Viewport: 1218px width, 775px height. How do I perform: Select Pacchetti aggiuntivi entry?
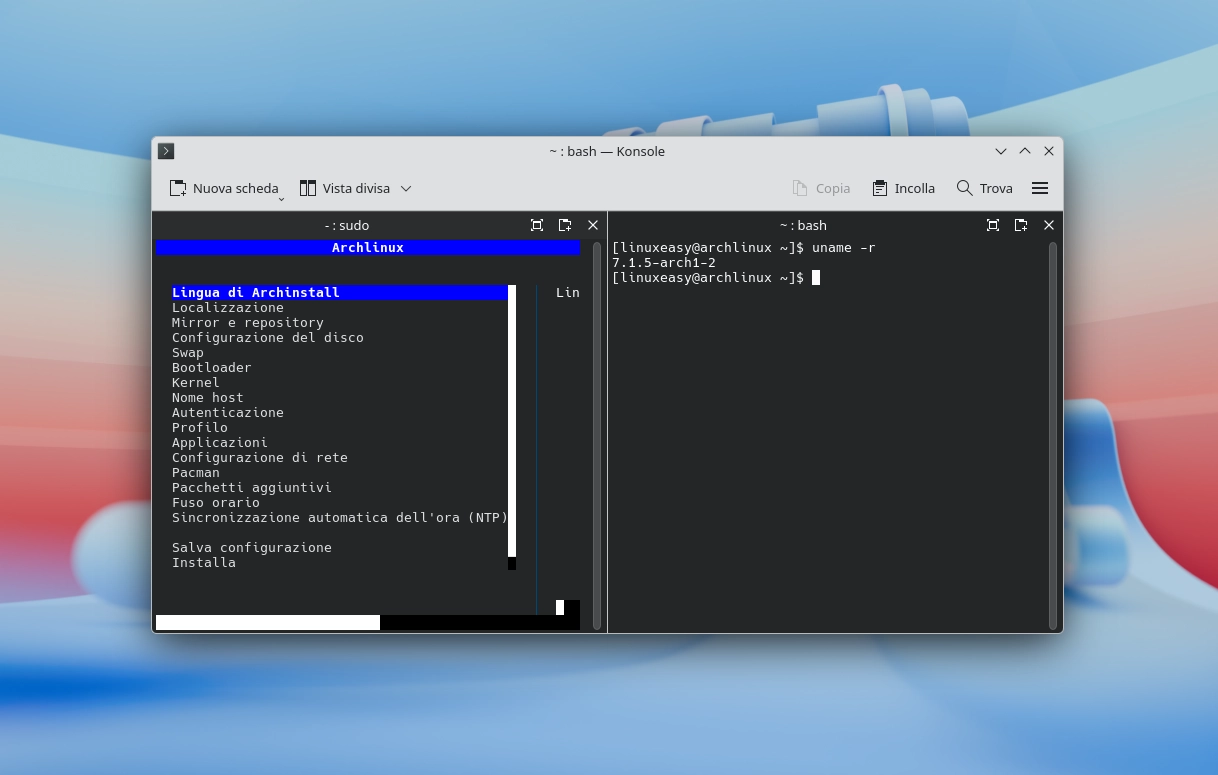(x=252, y=487)
